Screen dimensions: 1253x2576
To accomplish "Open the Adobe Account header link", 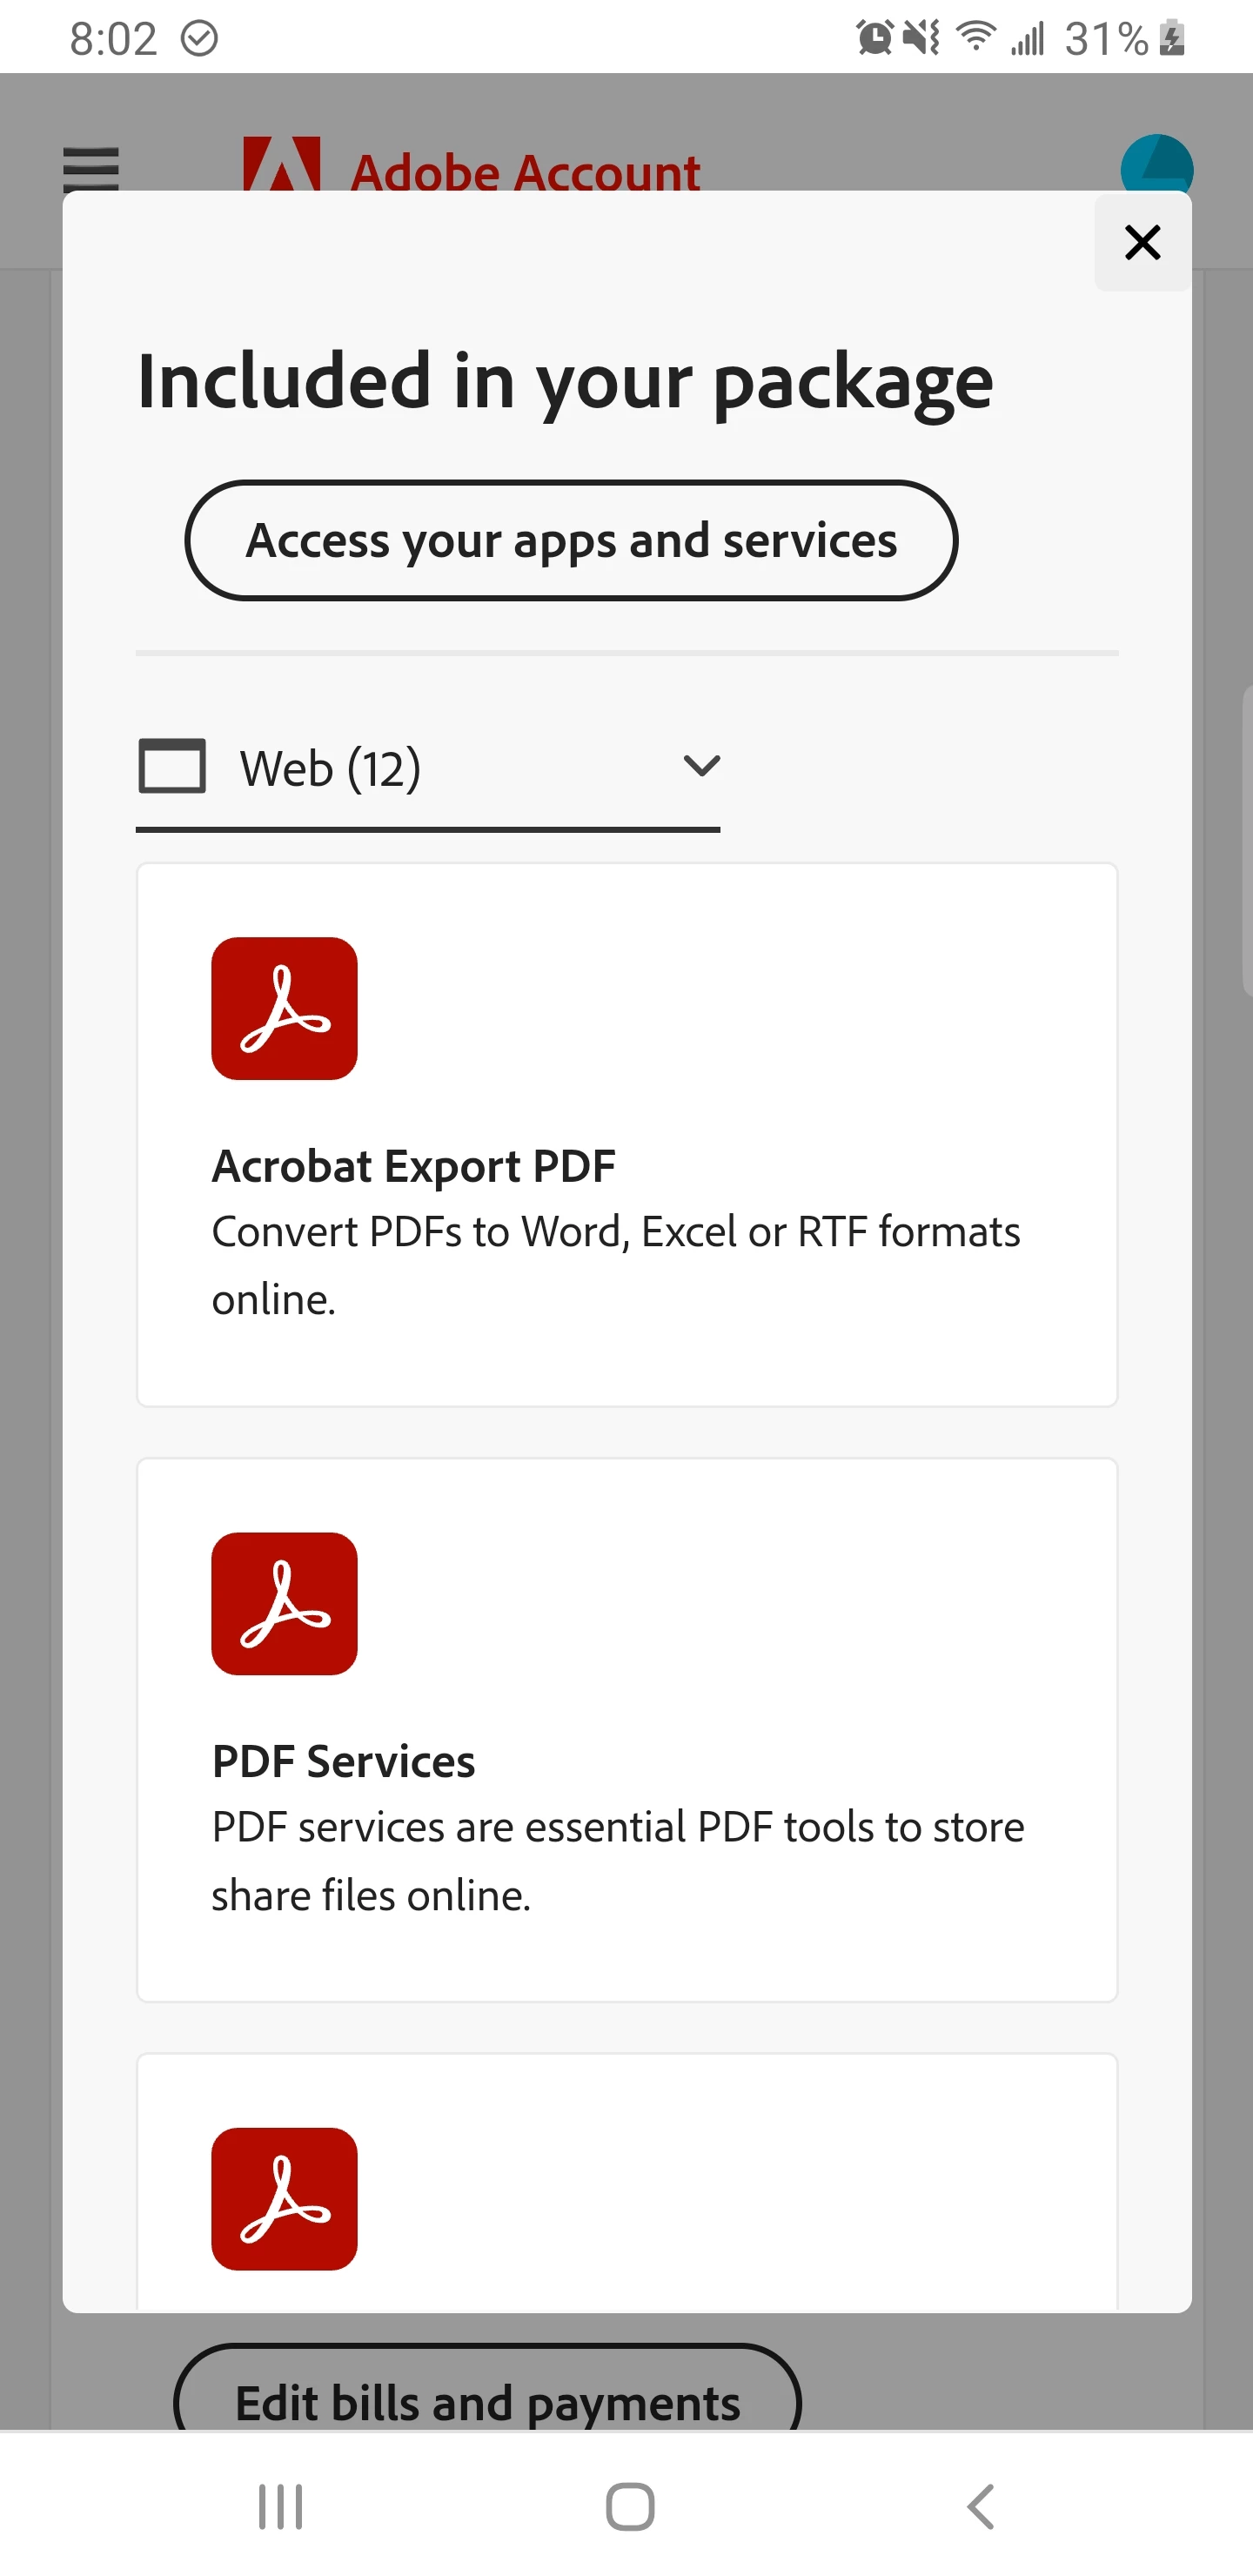I will [525, 172].
